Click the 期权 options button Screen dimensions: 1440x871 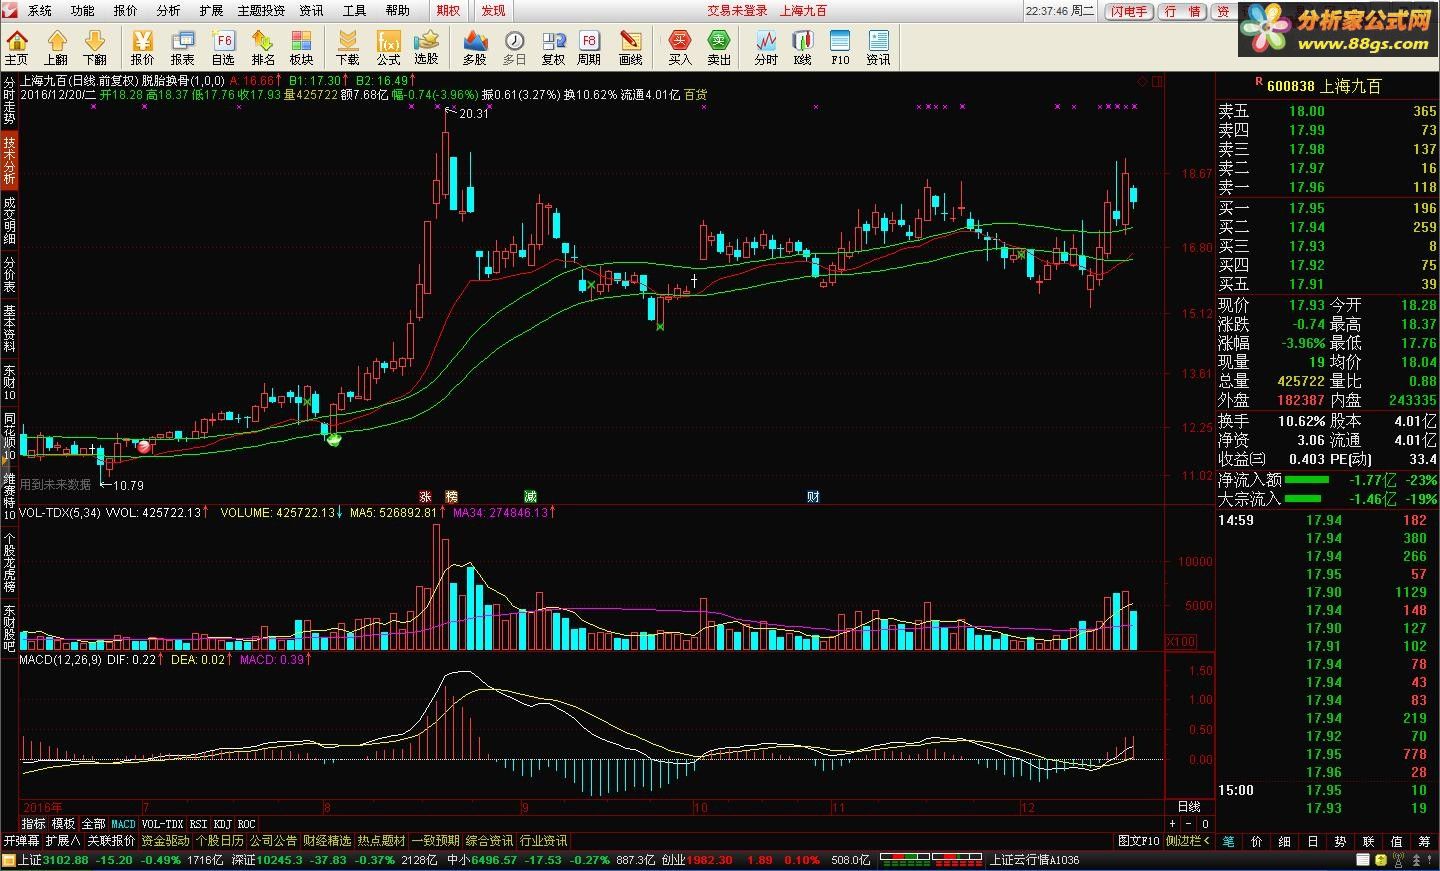(x=449, y=10)
